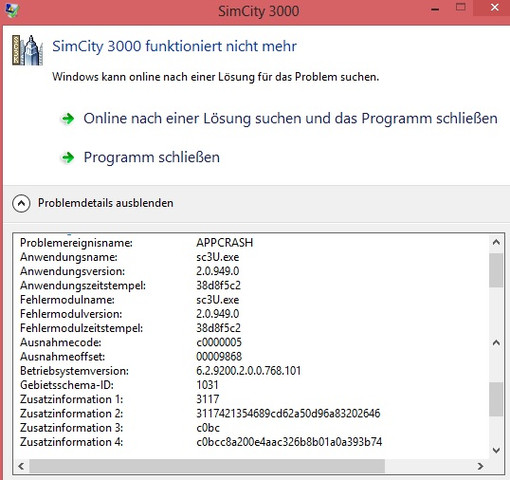Click the horizontal scroll left arrow
Screen dimensions: 510x480
21,466
